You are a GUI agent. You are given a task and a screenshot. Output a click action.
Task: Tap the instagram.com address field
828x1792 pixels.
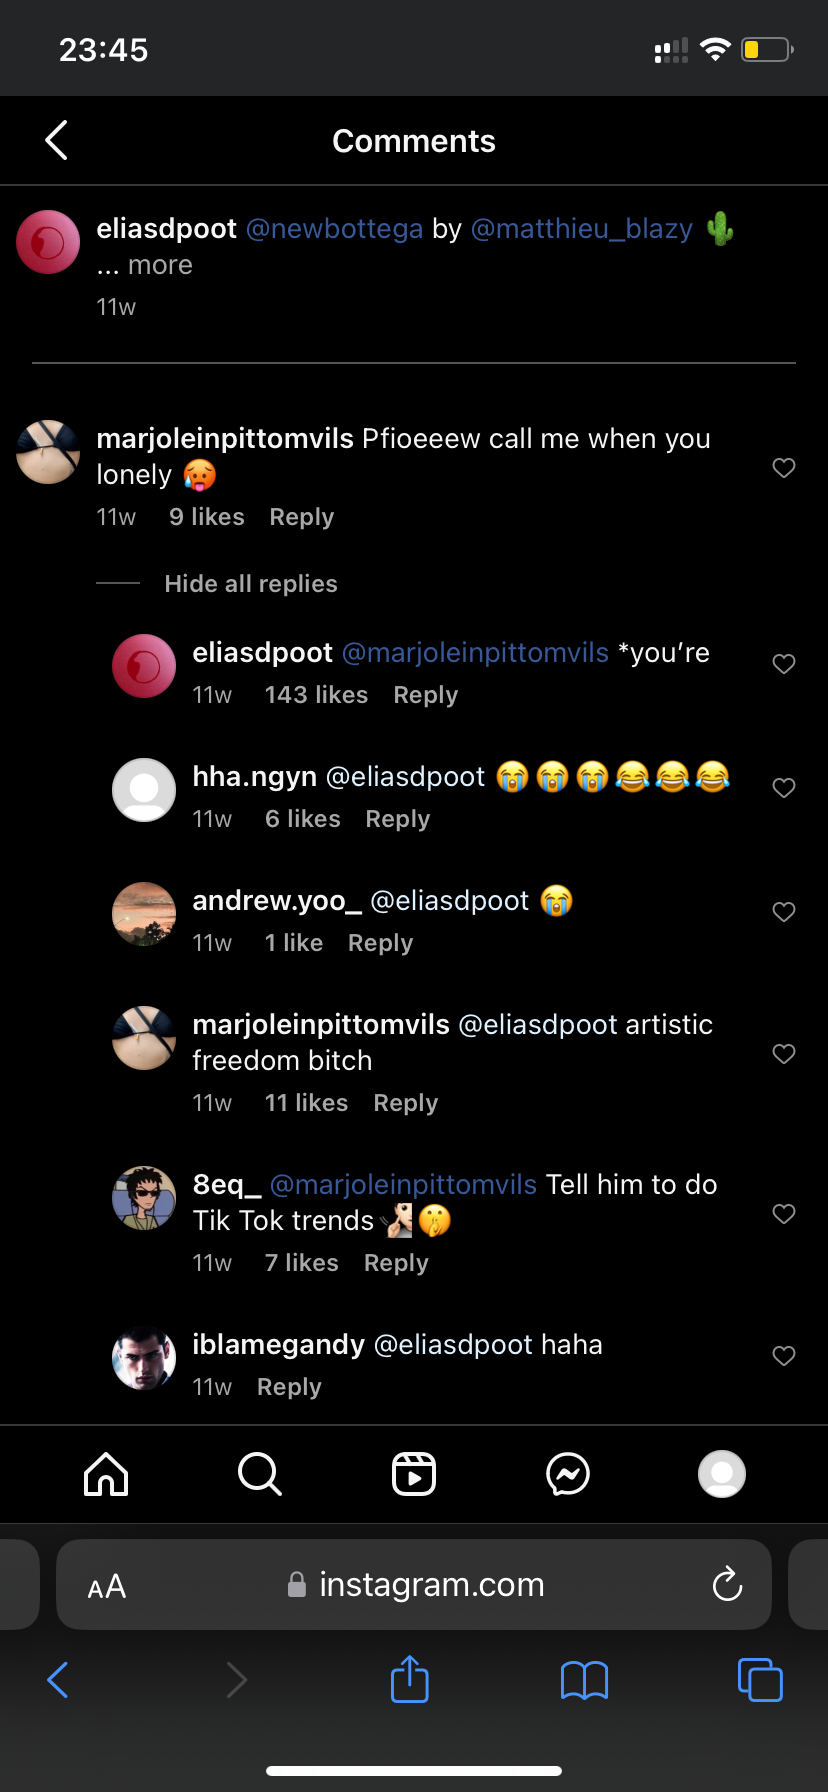(x=430, y=1585)
